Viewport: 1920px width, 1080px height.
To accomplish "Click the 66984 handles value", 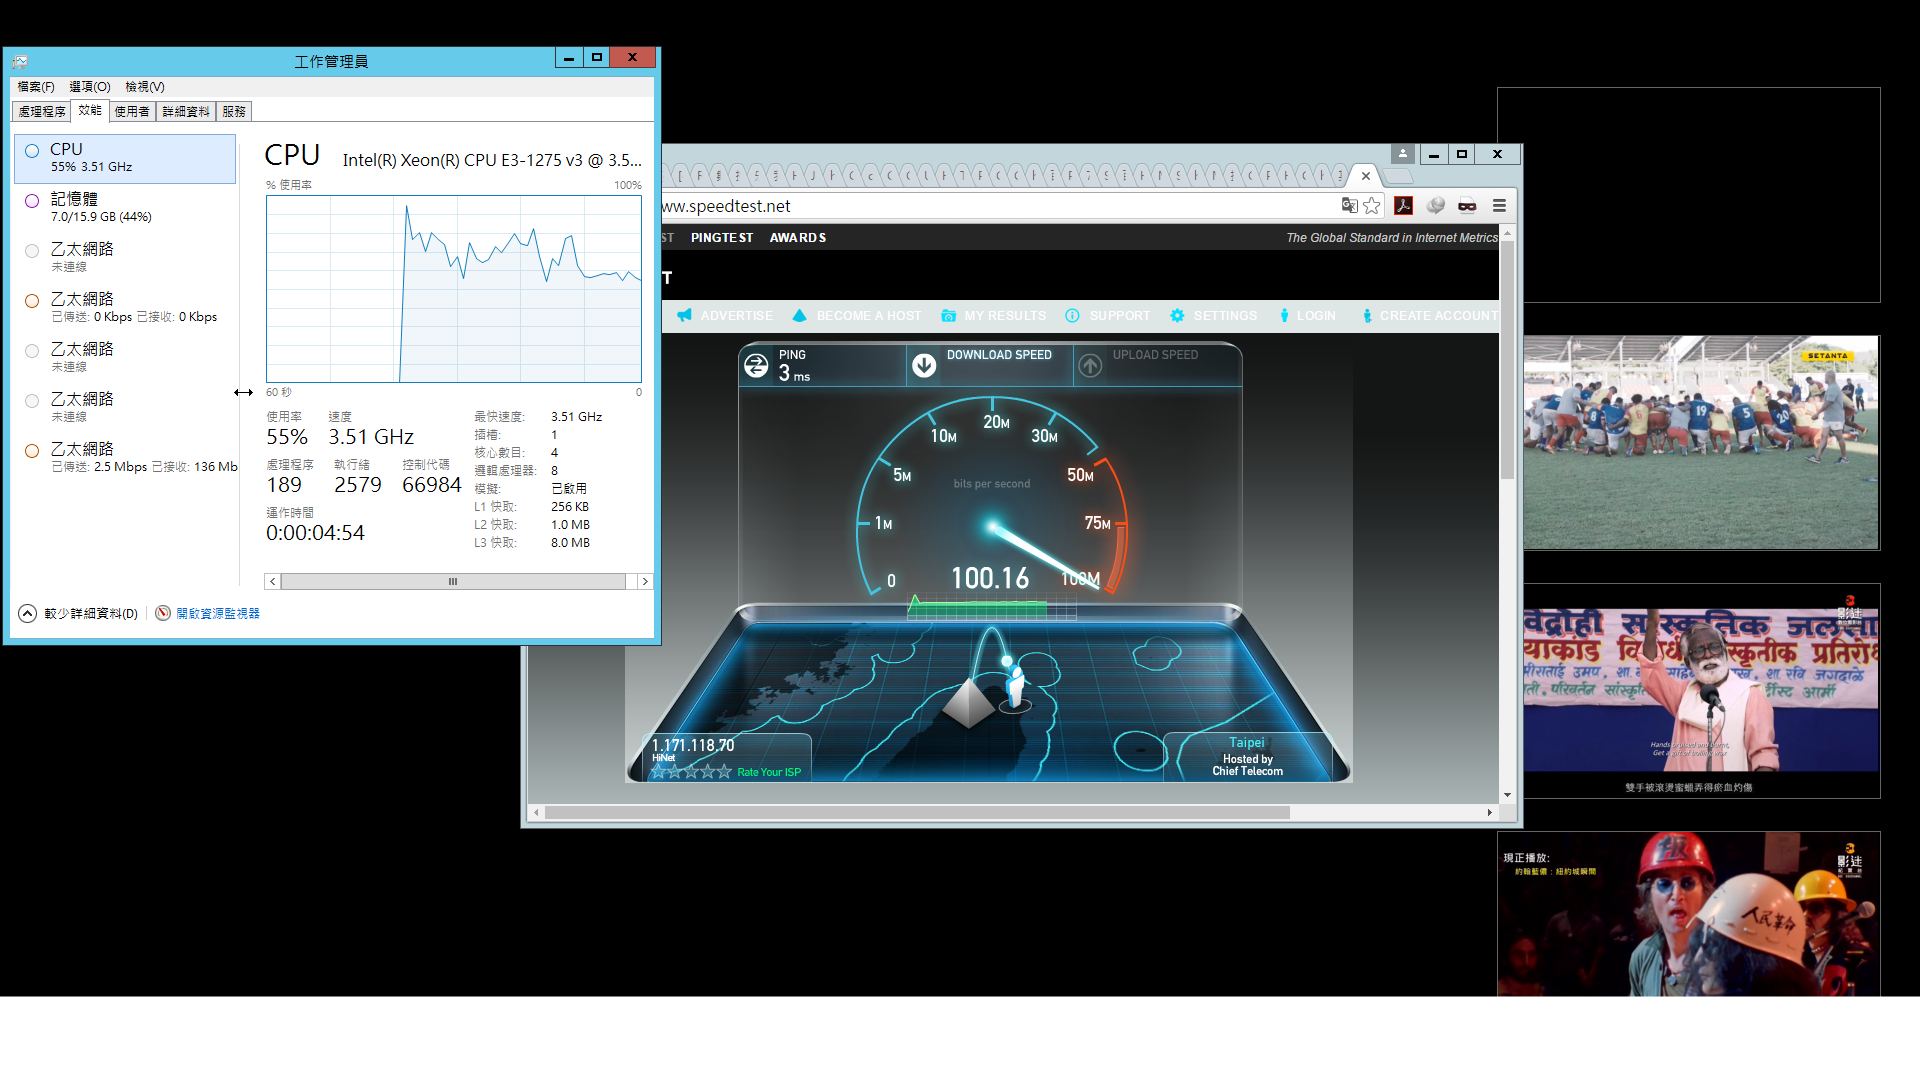I will (432, 485).
